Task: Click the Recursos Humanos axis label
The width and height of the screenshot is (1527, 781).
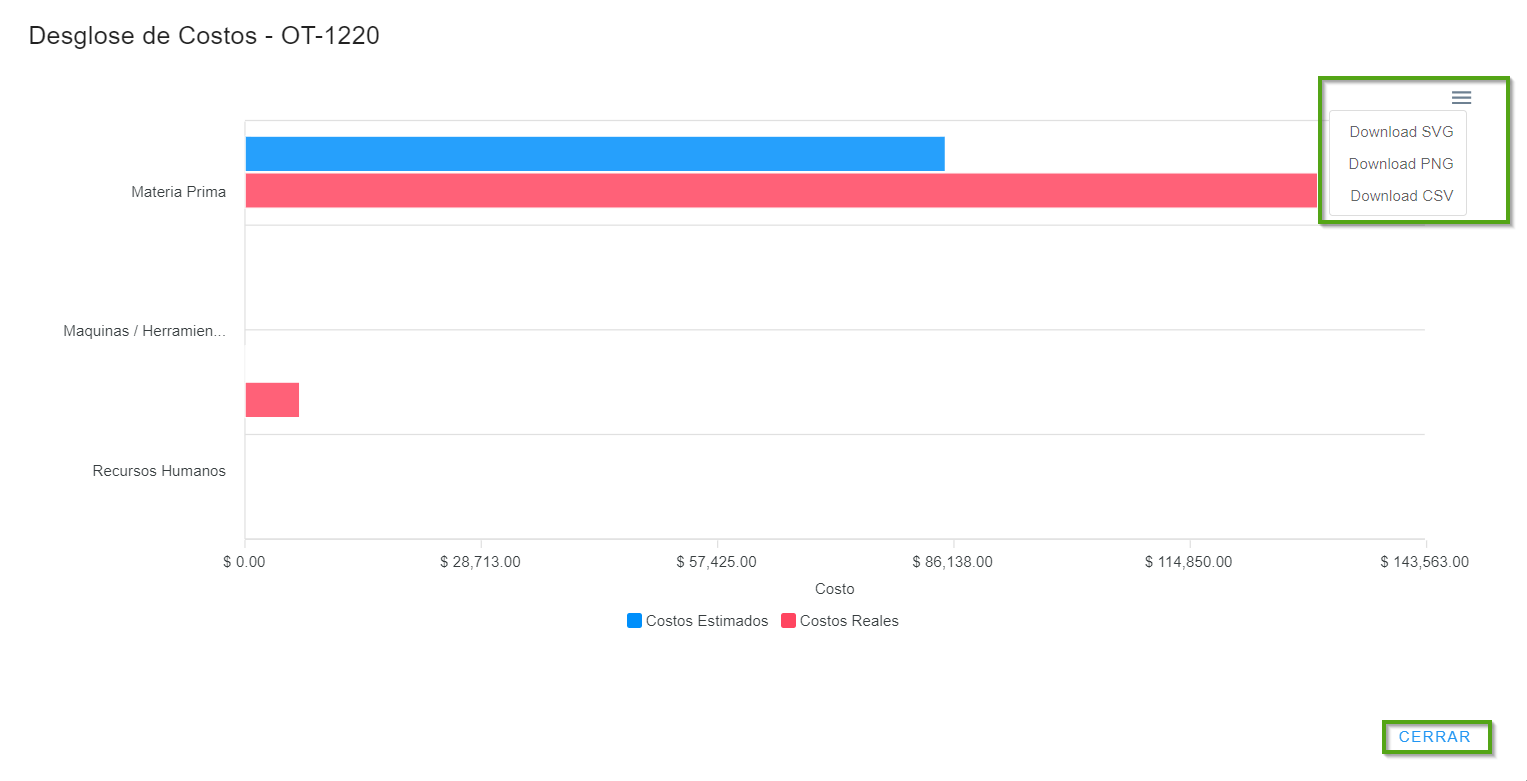Action: pyautogui.click(x=159, y=471)
